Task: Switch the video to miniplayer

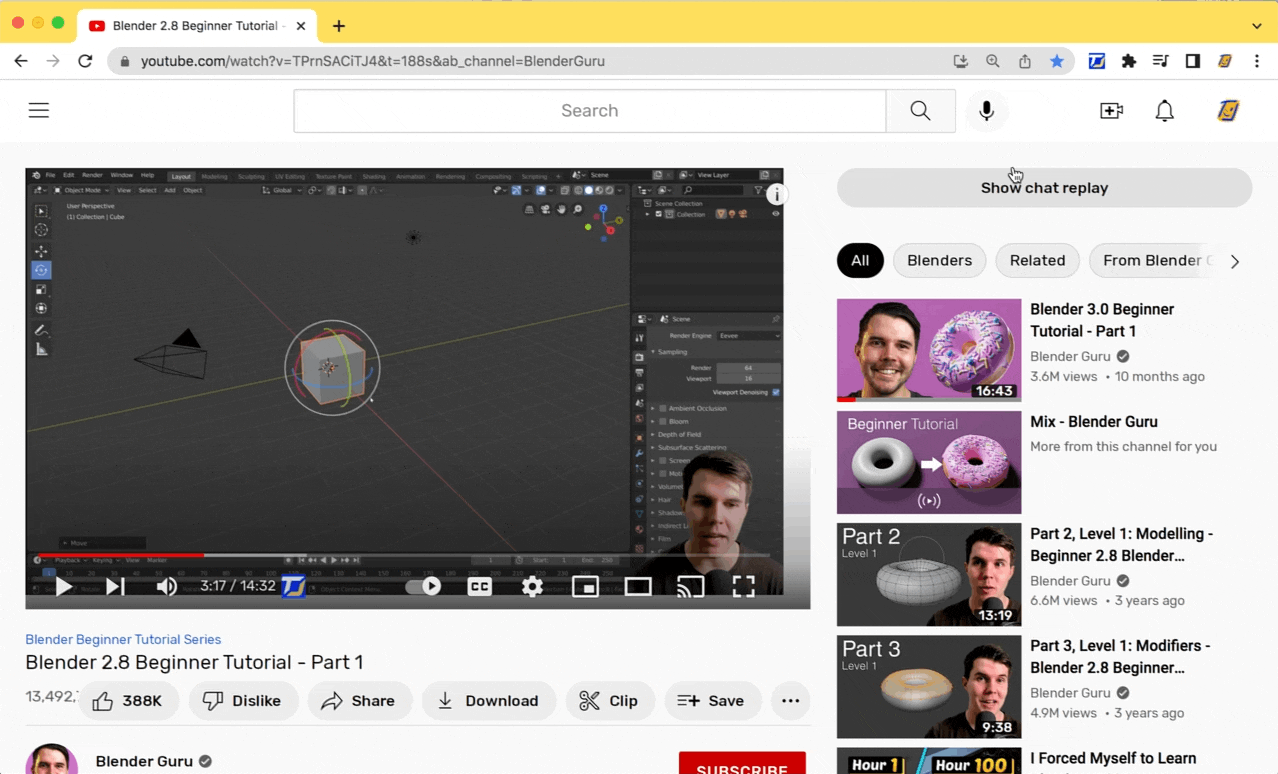Action: [585, 586]
